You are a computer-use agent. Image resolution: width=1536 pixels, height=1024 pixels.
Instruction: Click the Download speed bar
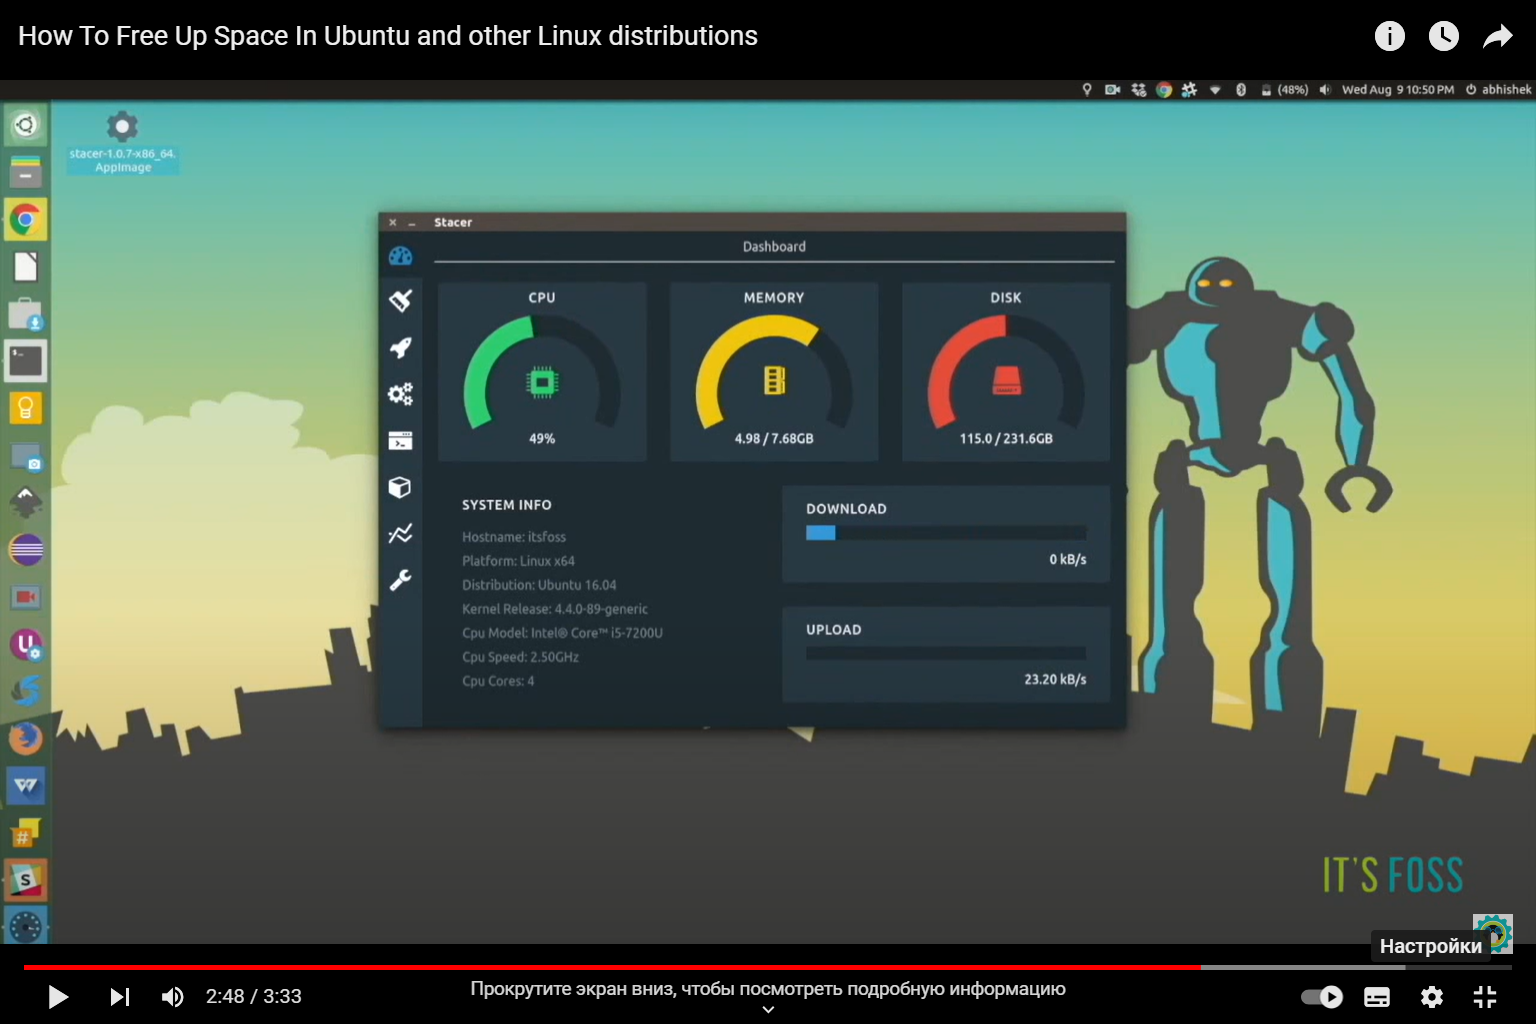pyautogui.click(x=946, y=533)
